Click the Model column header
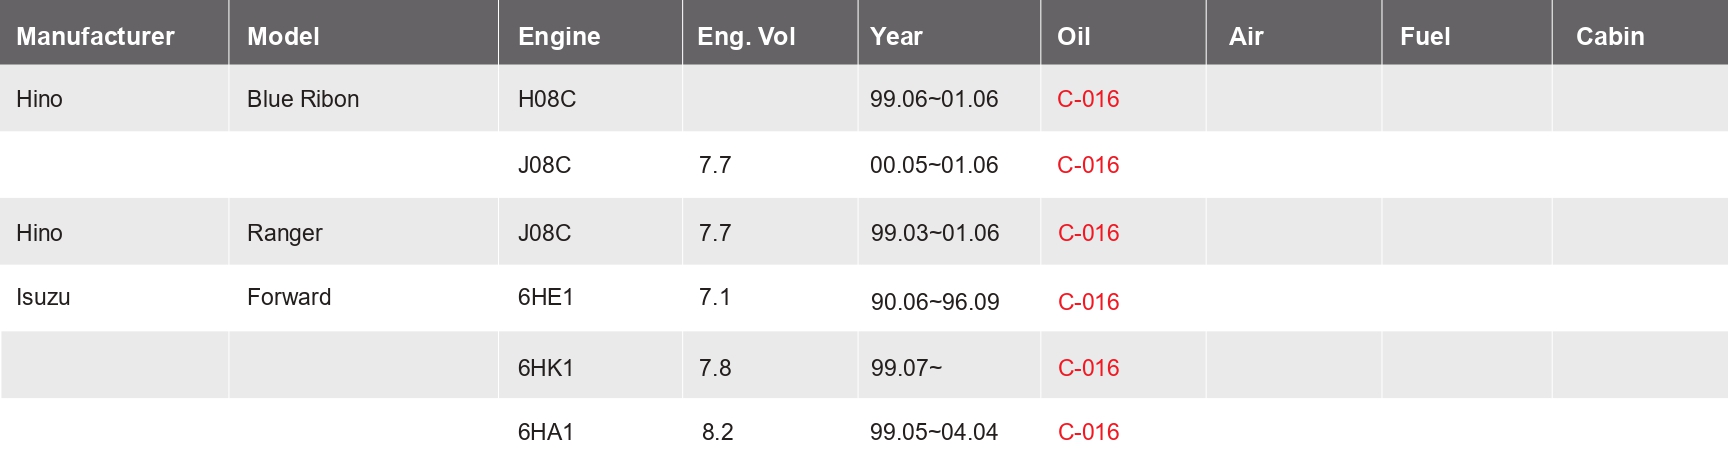1728x464 pixels. [283, 37]
